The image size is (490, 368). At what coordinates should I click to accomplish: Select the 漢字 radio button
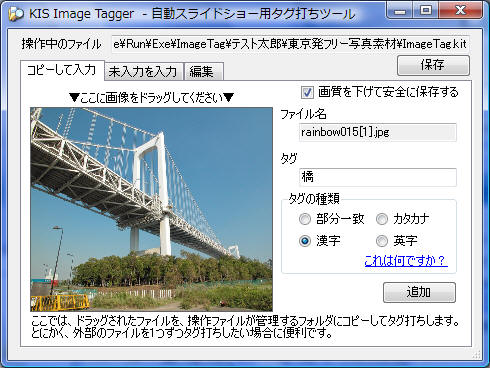305,241
